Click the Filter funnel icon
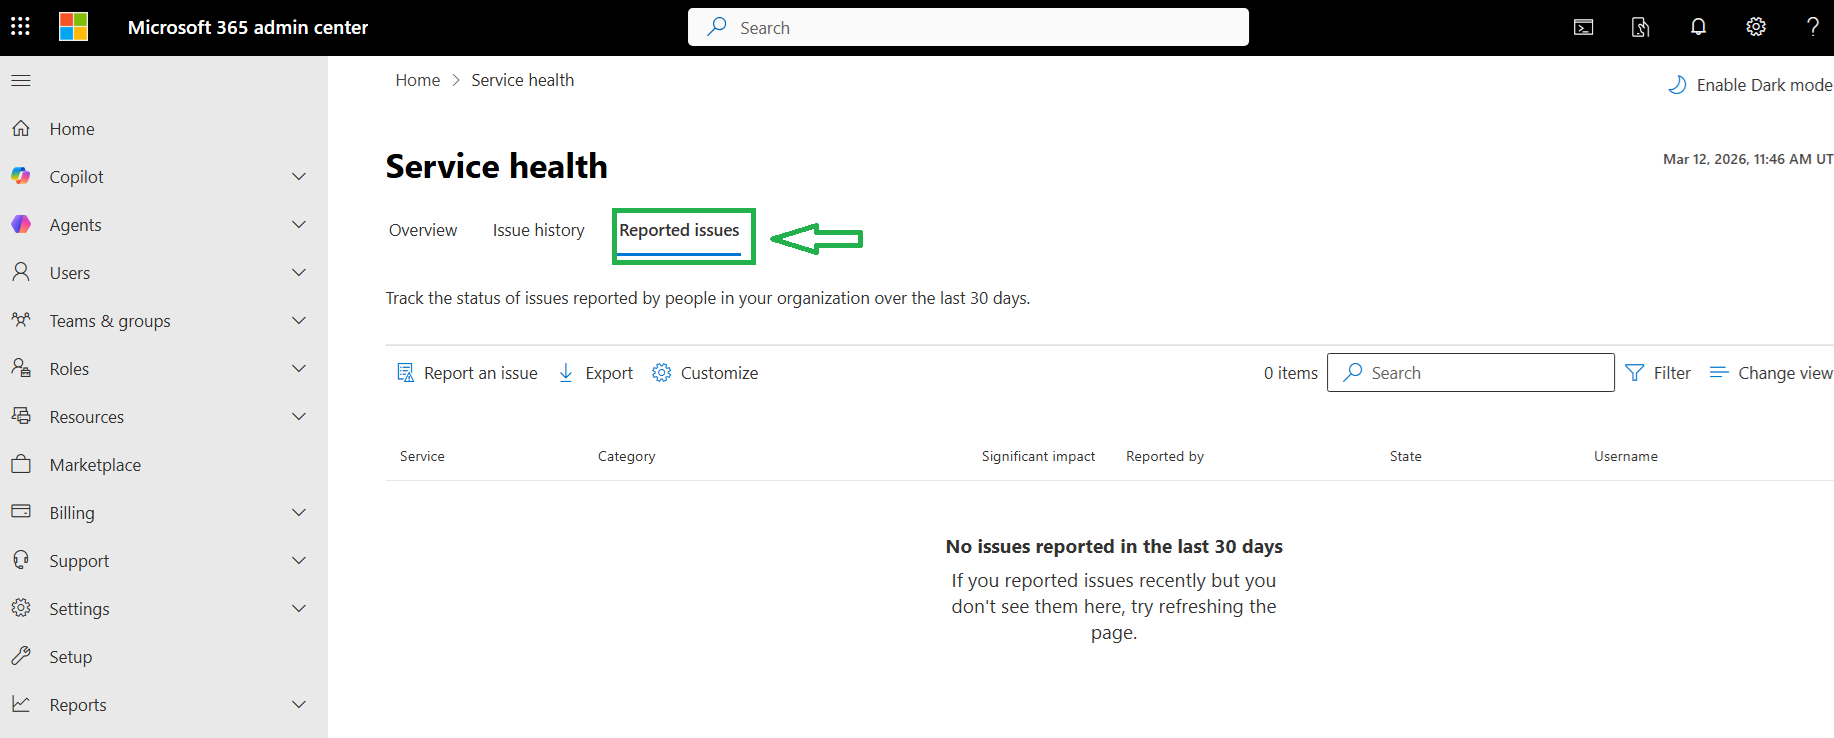1834x738 pixels. (x=1635, y=373)
